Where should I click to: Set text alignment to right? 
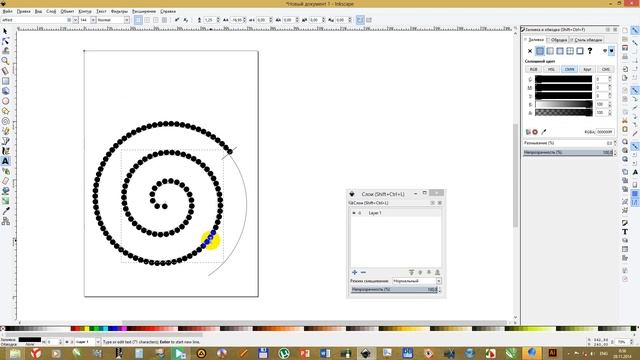point(156,20)
